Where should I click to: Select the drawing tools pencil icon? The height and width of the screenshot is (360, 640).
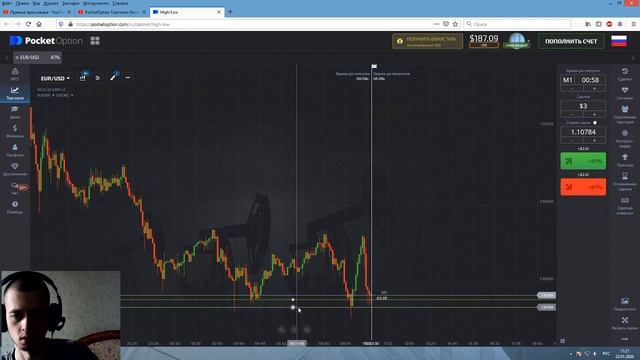point(113,77)
